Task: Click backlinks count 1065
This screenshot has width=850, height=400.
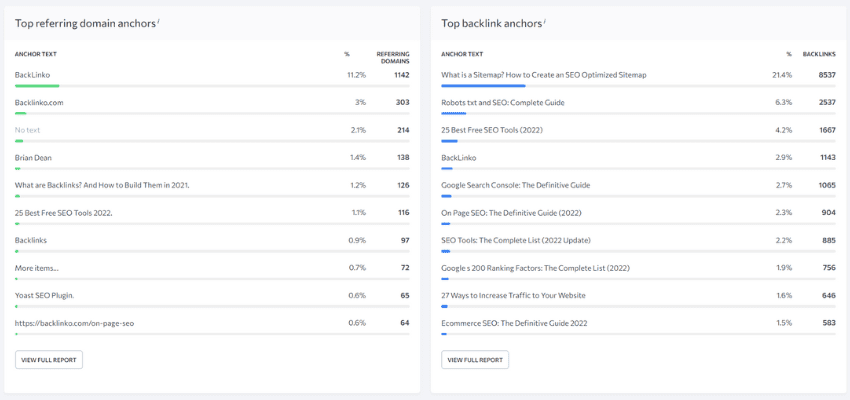Action: [828, 185]
